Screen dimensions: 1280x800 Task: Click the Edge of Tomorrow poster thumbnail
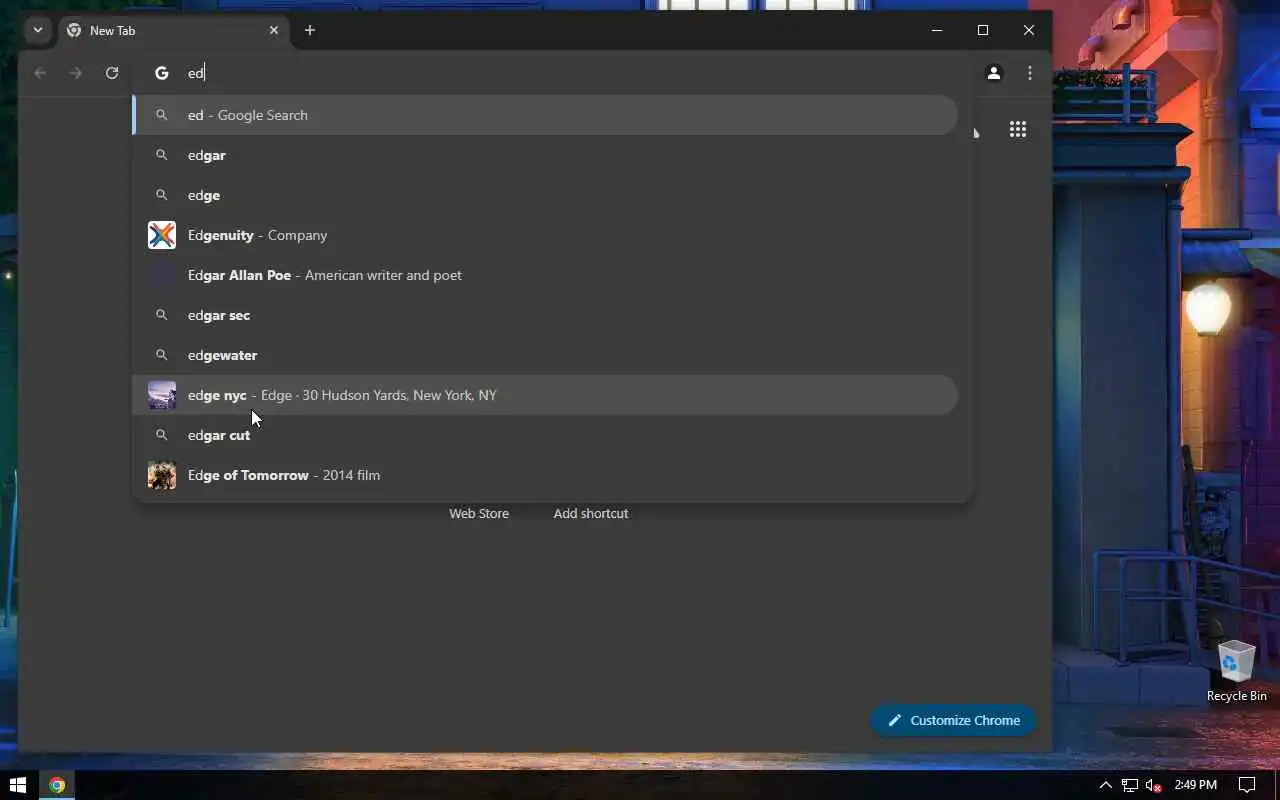162,475
